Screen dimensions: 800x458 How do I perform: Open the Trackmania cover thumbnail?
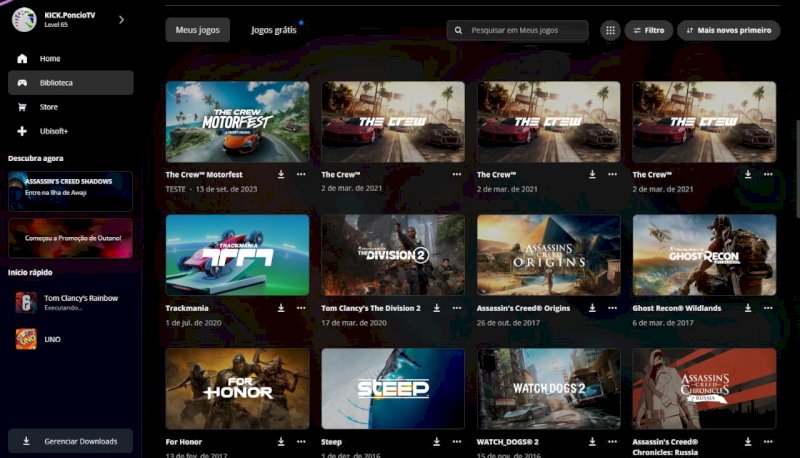coord(237,255)
